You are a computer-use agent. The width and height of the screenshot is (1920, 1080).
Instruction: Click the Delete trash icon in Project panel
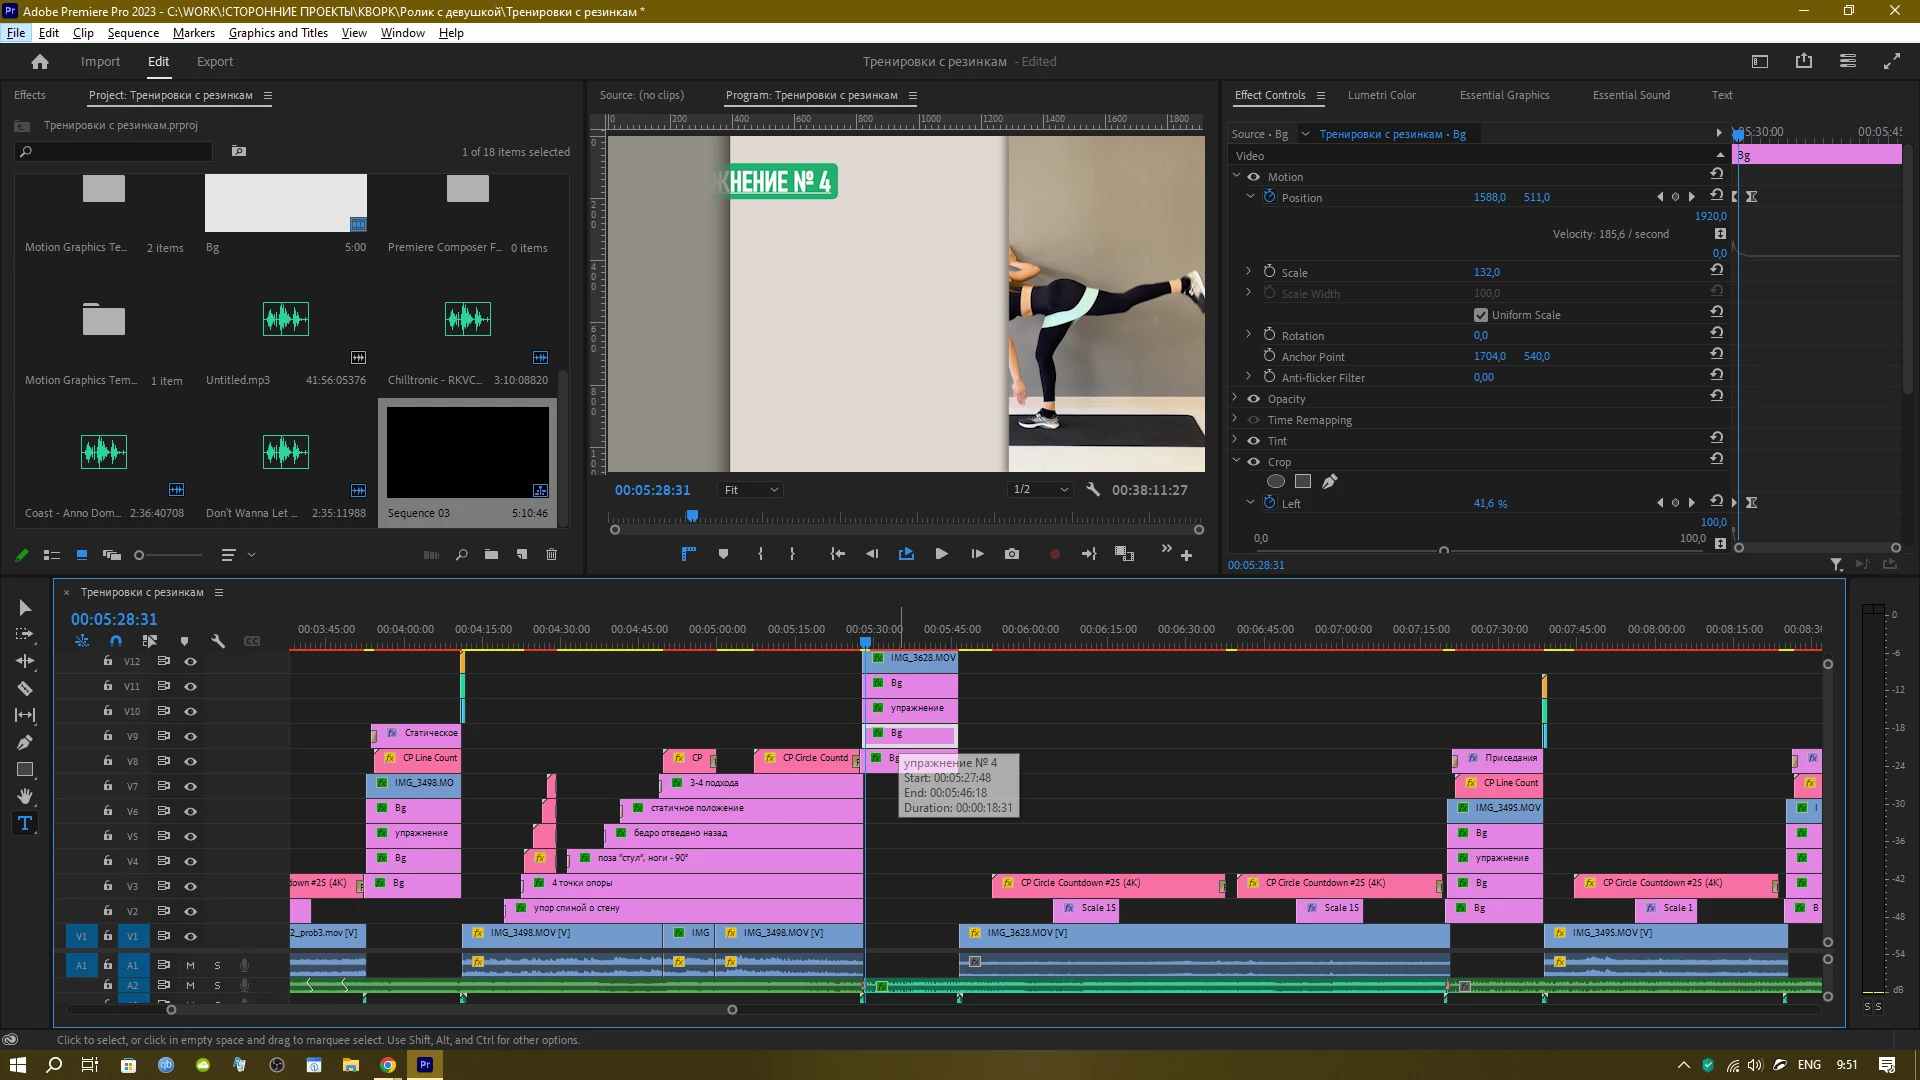pos(551,555)
